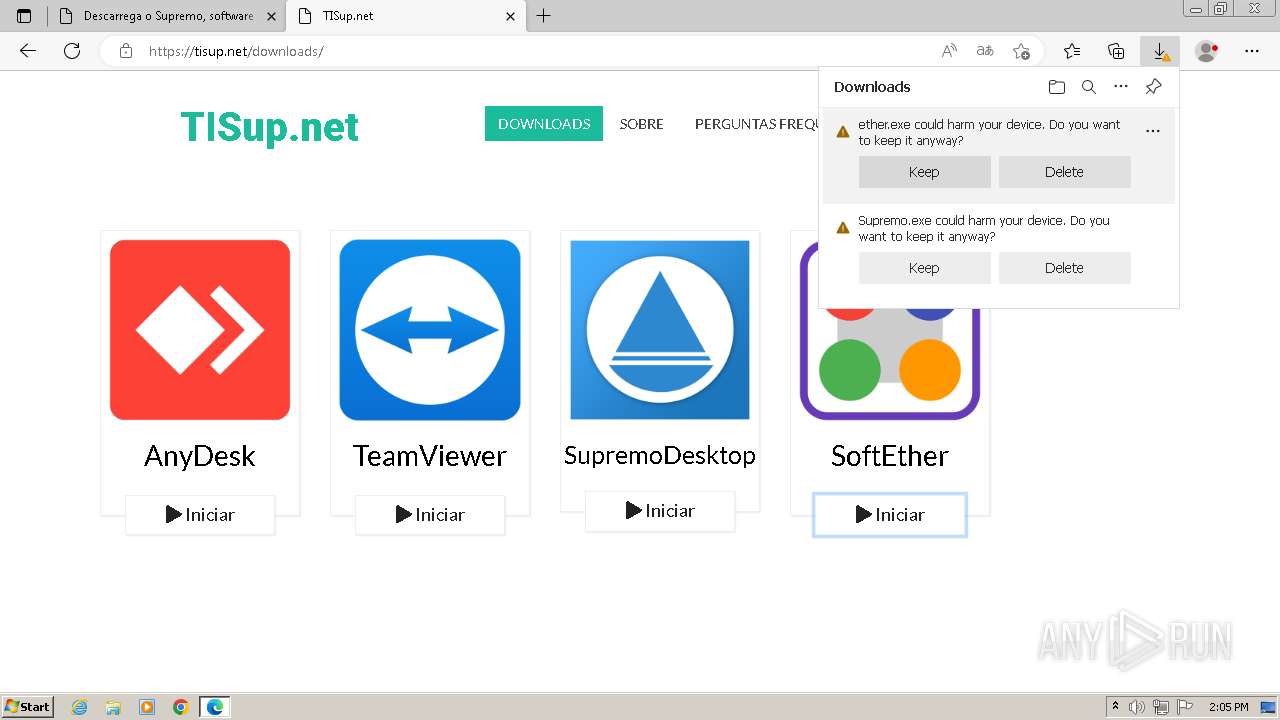Show hidden system tray icons
The image size is (1280, 720).
pyautogui.click(x=1116, y=707)
